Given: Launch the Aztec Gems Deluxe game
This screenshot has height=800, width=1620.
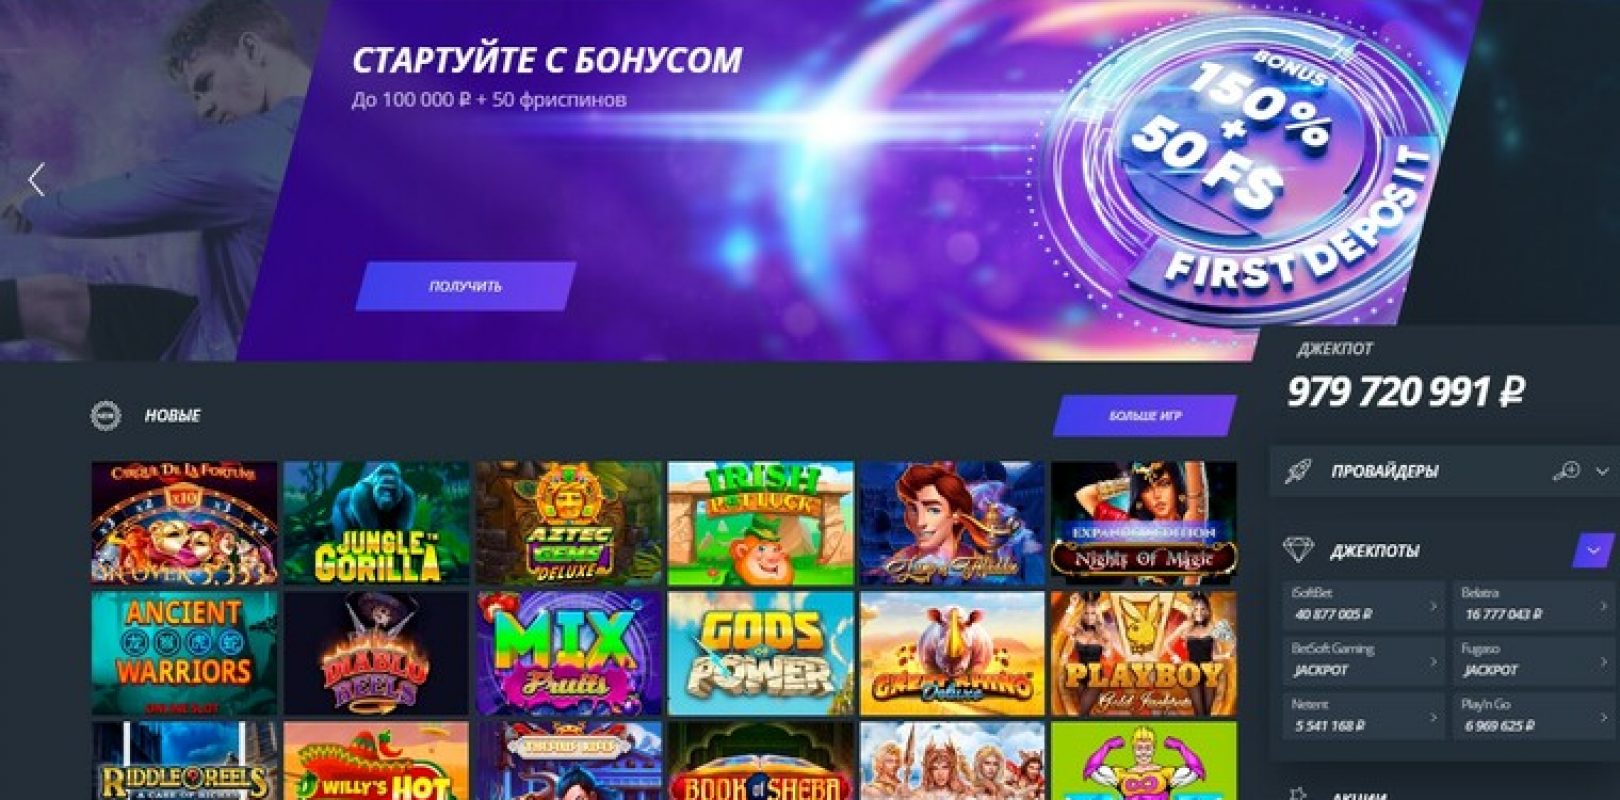Looking at the screenshot, I should [x=568, y=523].
